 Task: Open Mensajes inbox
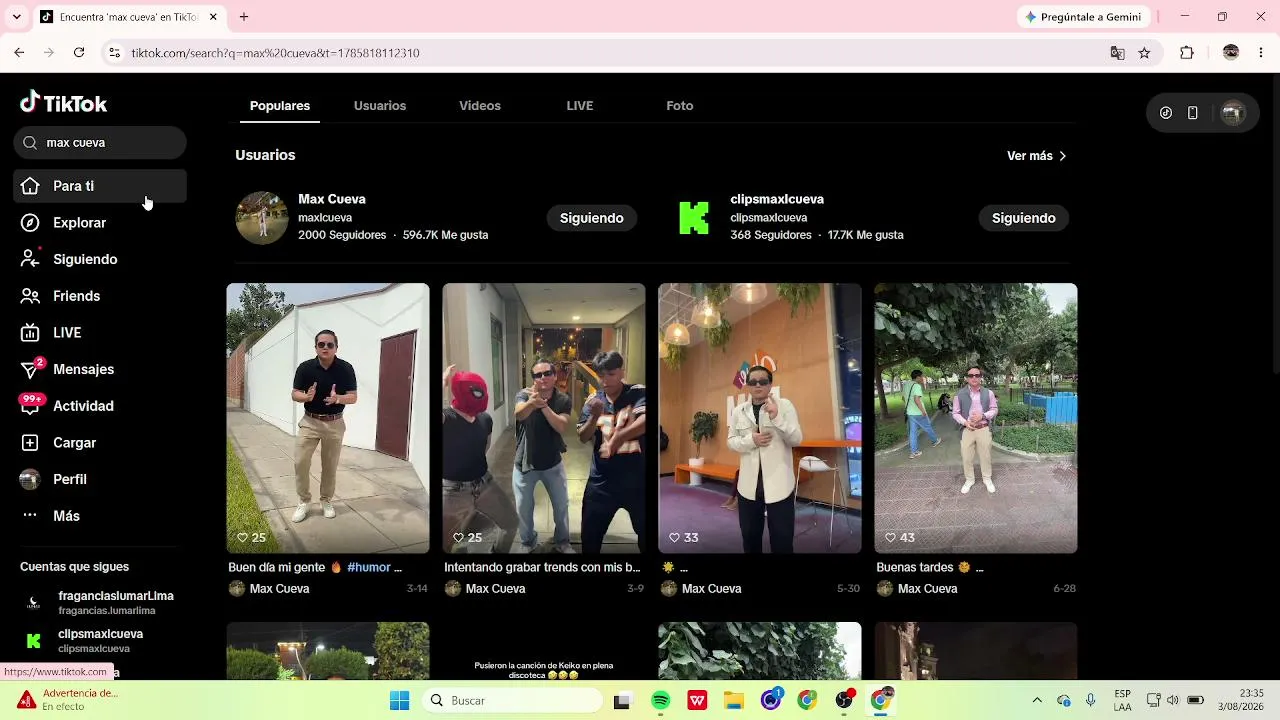coord(100,369)
